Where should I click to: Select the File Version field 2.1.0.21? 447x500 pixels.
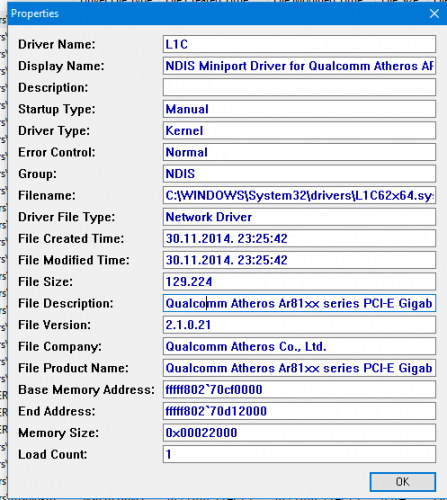click(x=299, y=325)
